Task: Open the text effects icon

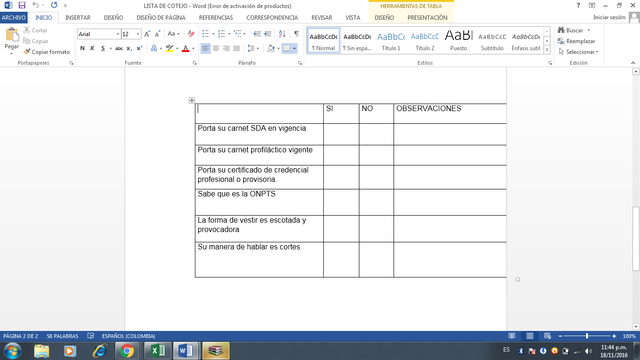Action: coord(154,48)
